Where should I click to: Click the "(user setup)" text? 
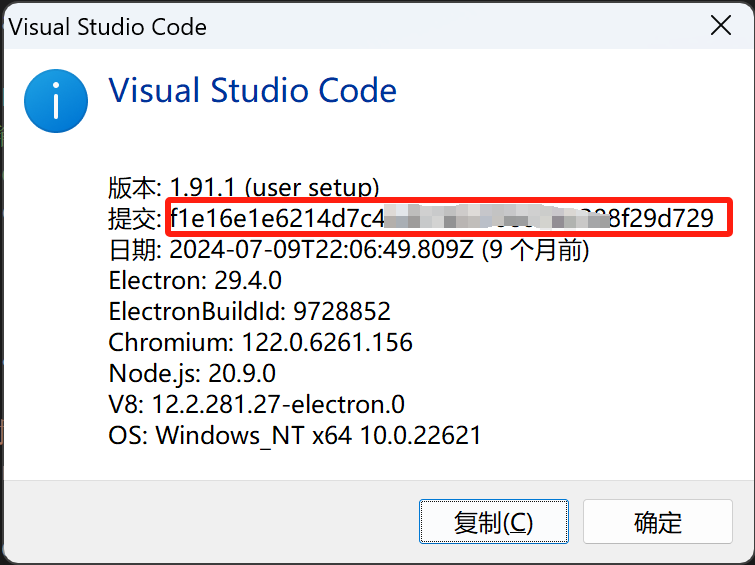311,187
